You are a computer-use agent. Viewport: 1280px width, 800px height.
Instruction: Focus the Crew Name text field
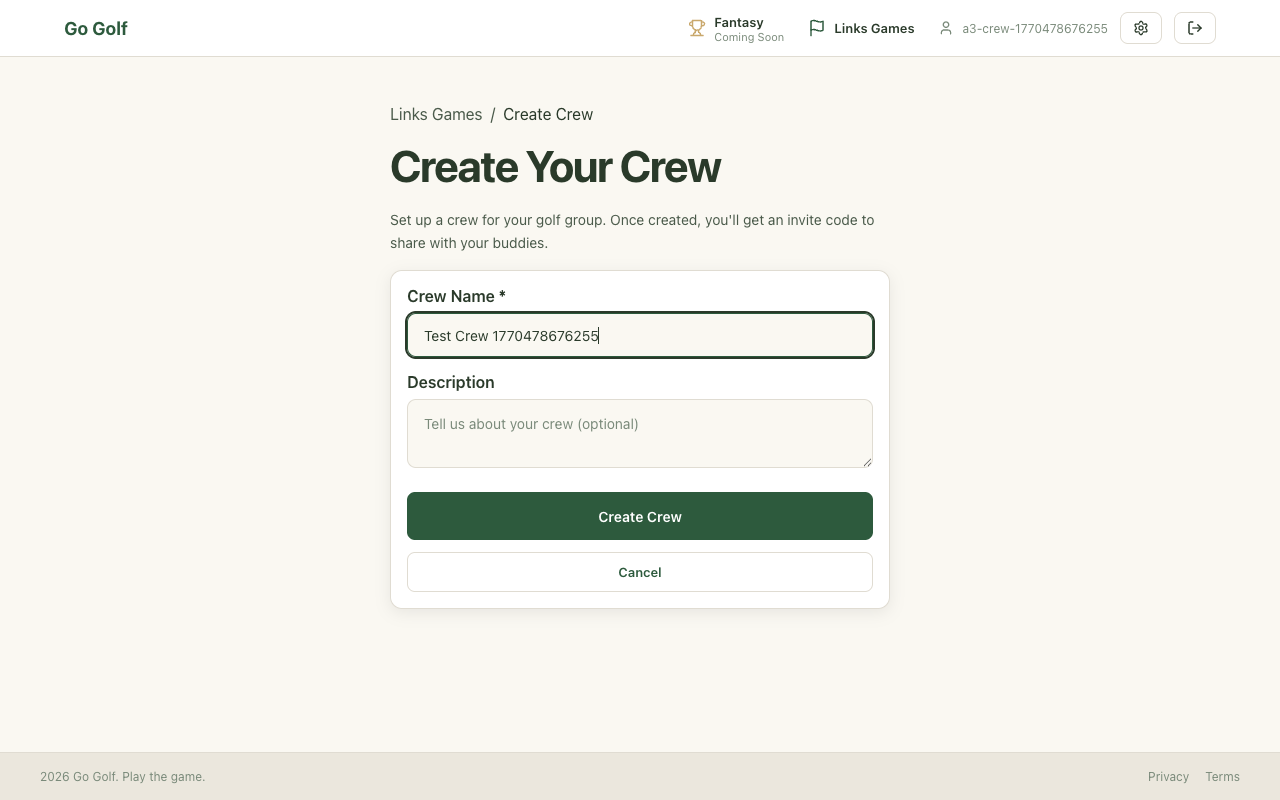pyautogui.click(x=640, y=336)
